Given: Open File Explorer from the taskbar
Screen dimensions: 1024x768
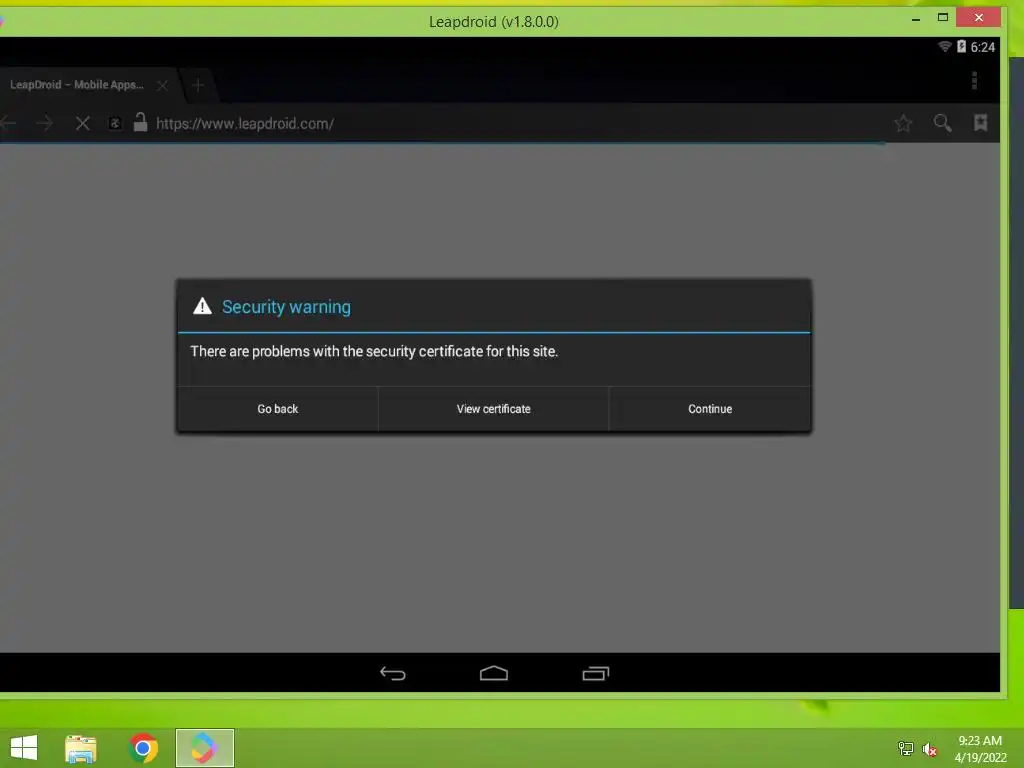Looking at the screenshot, I should pyautogui.click(x=81, y=748).
